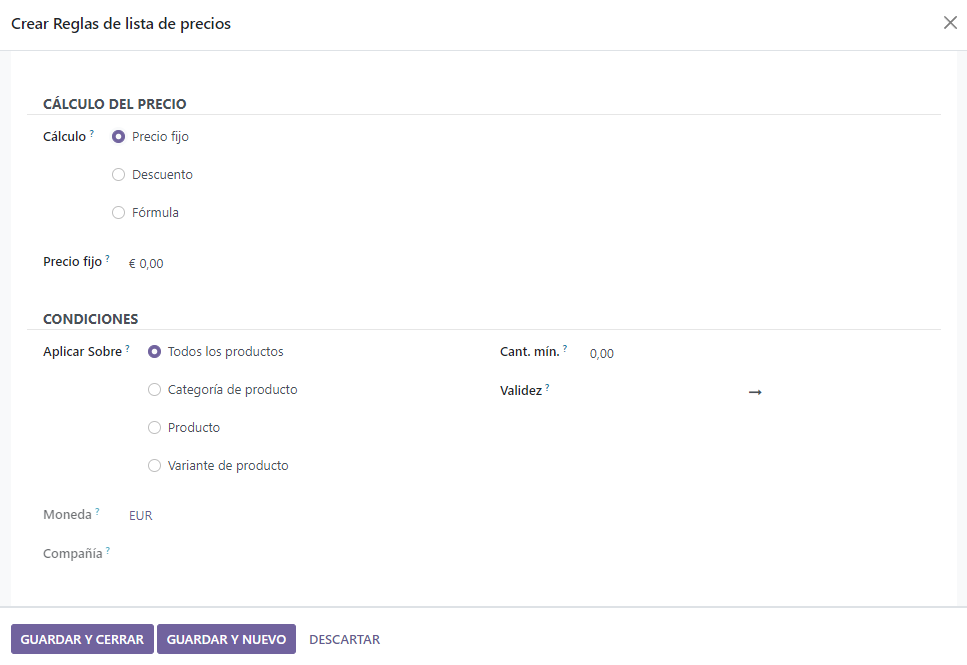The image size is (967, 665).
Task: Select the Fórmula calculation option
Action: click(x=119, y=213)
